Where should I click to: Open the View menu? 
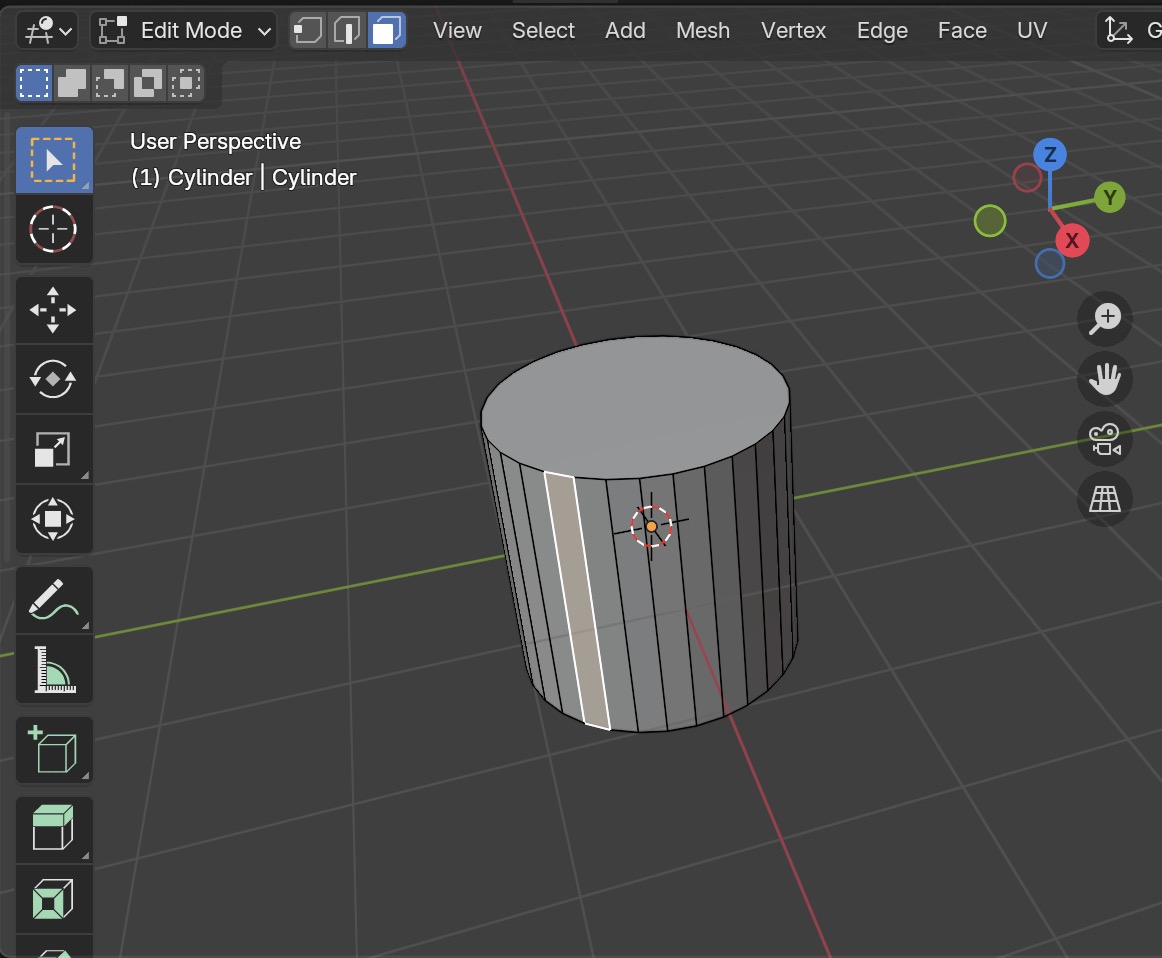pos(457,30)
